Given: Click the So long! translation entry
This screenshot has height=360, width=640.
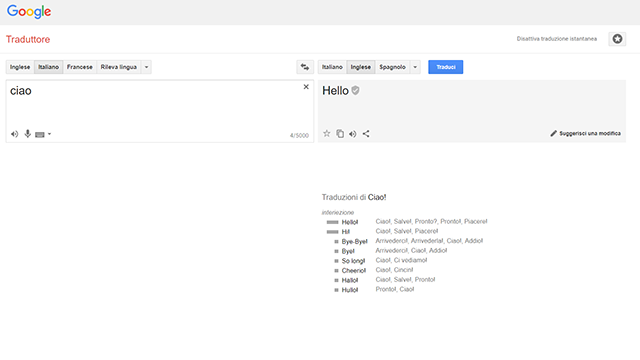Looking at the screenshot, I should pos(353,261).
